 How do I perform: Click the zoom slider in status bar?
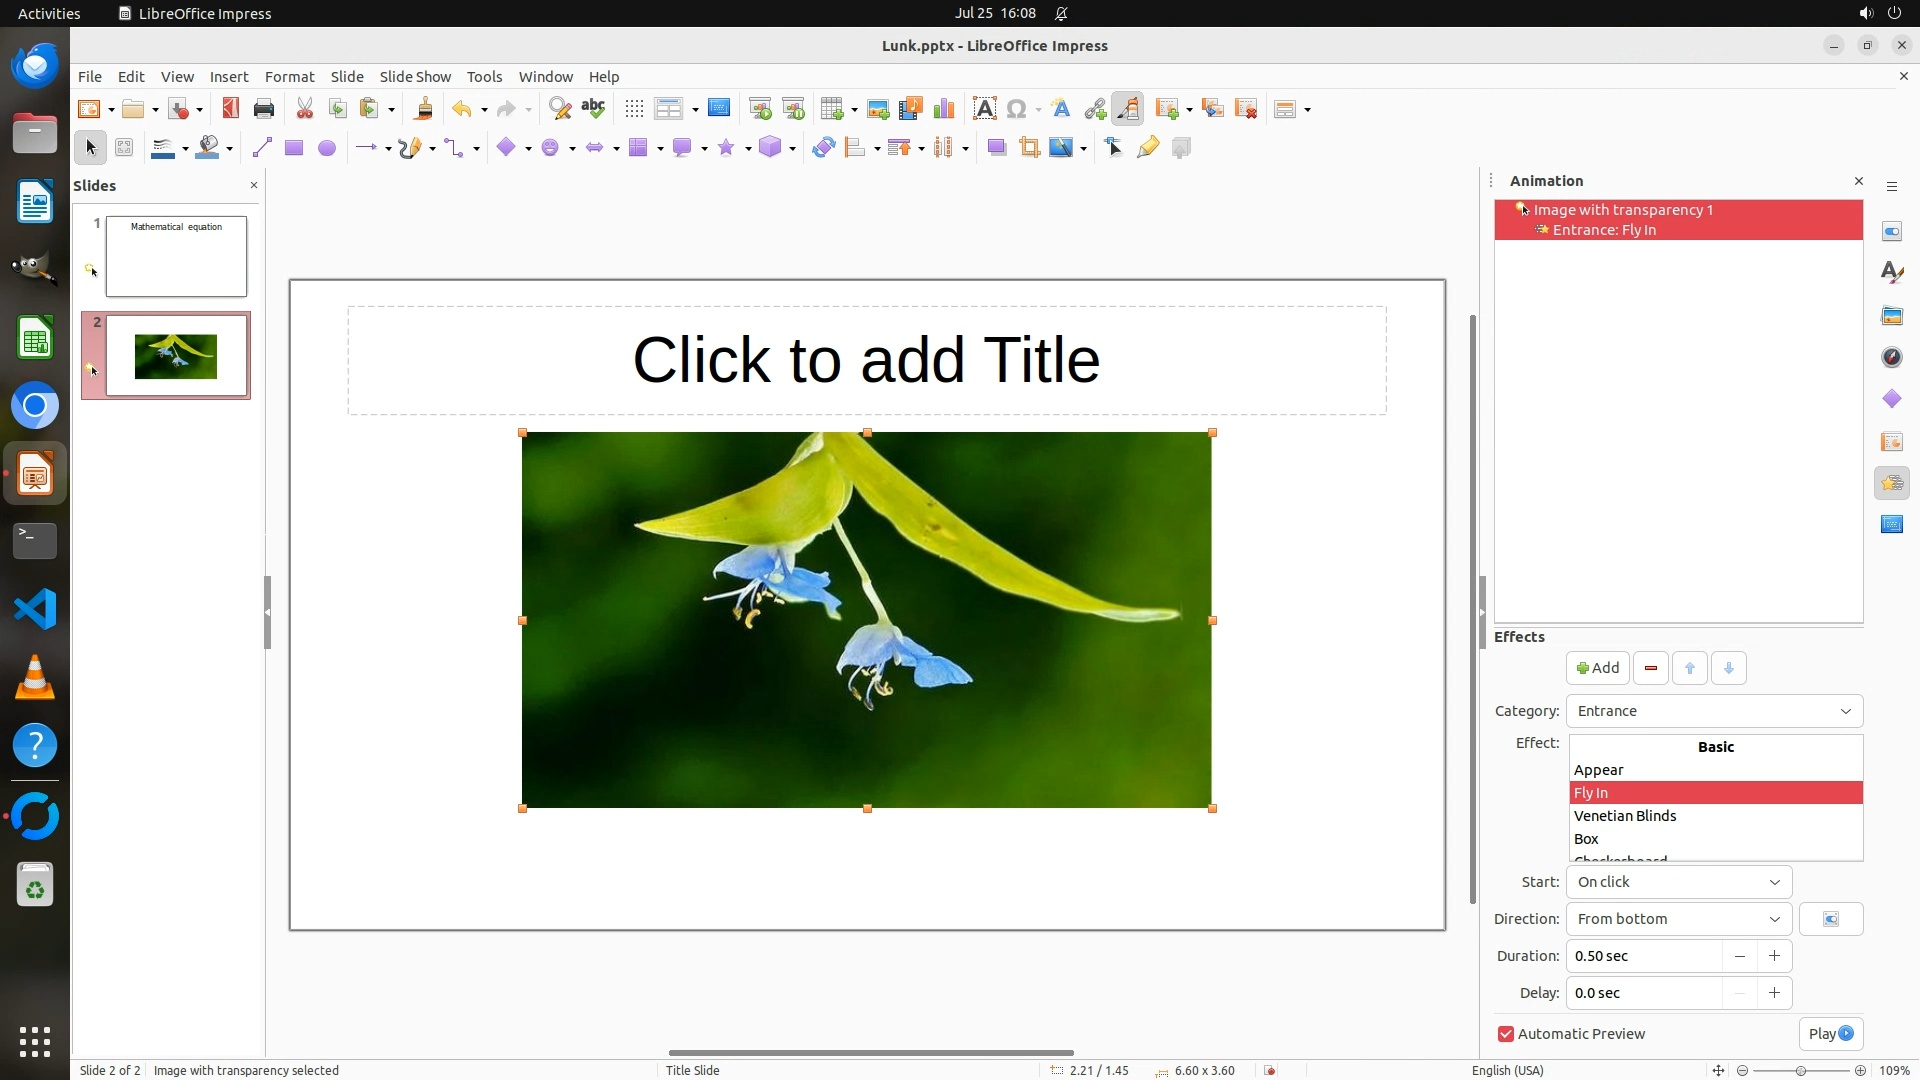[1800, 1070]
